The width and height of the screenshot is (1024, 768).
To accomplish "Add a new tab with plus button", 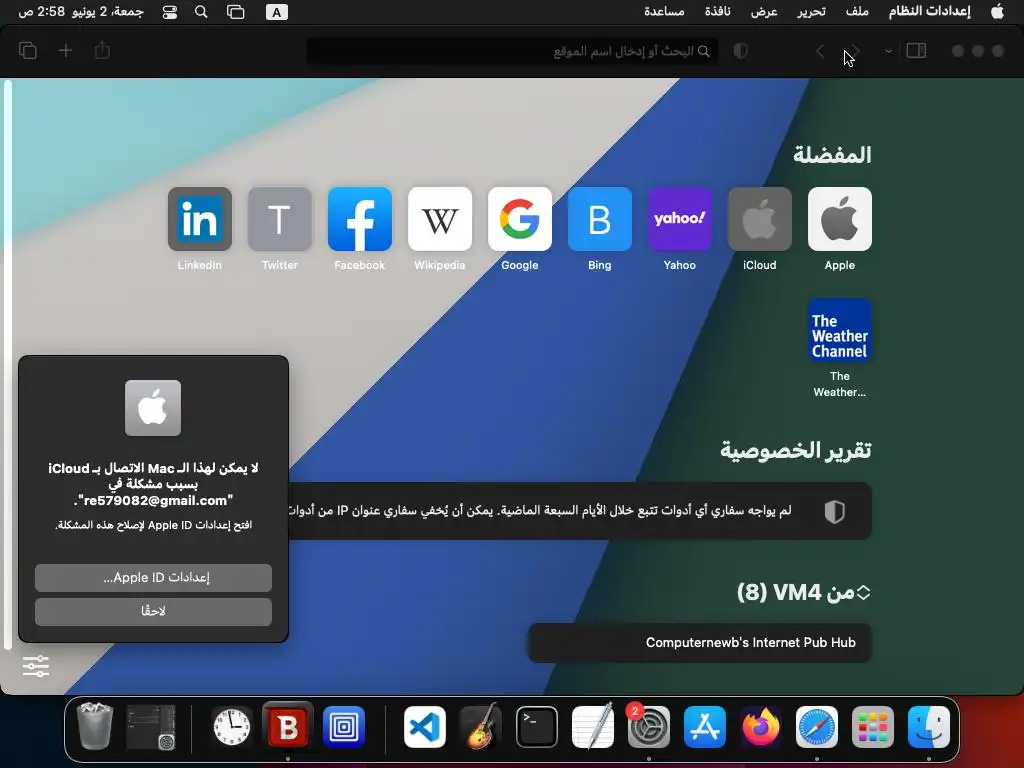I will (x=65, y=50).
